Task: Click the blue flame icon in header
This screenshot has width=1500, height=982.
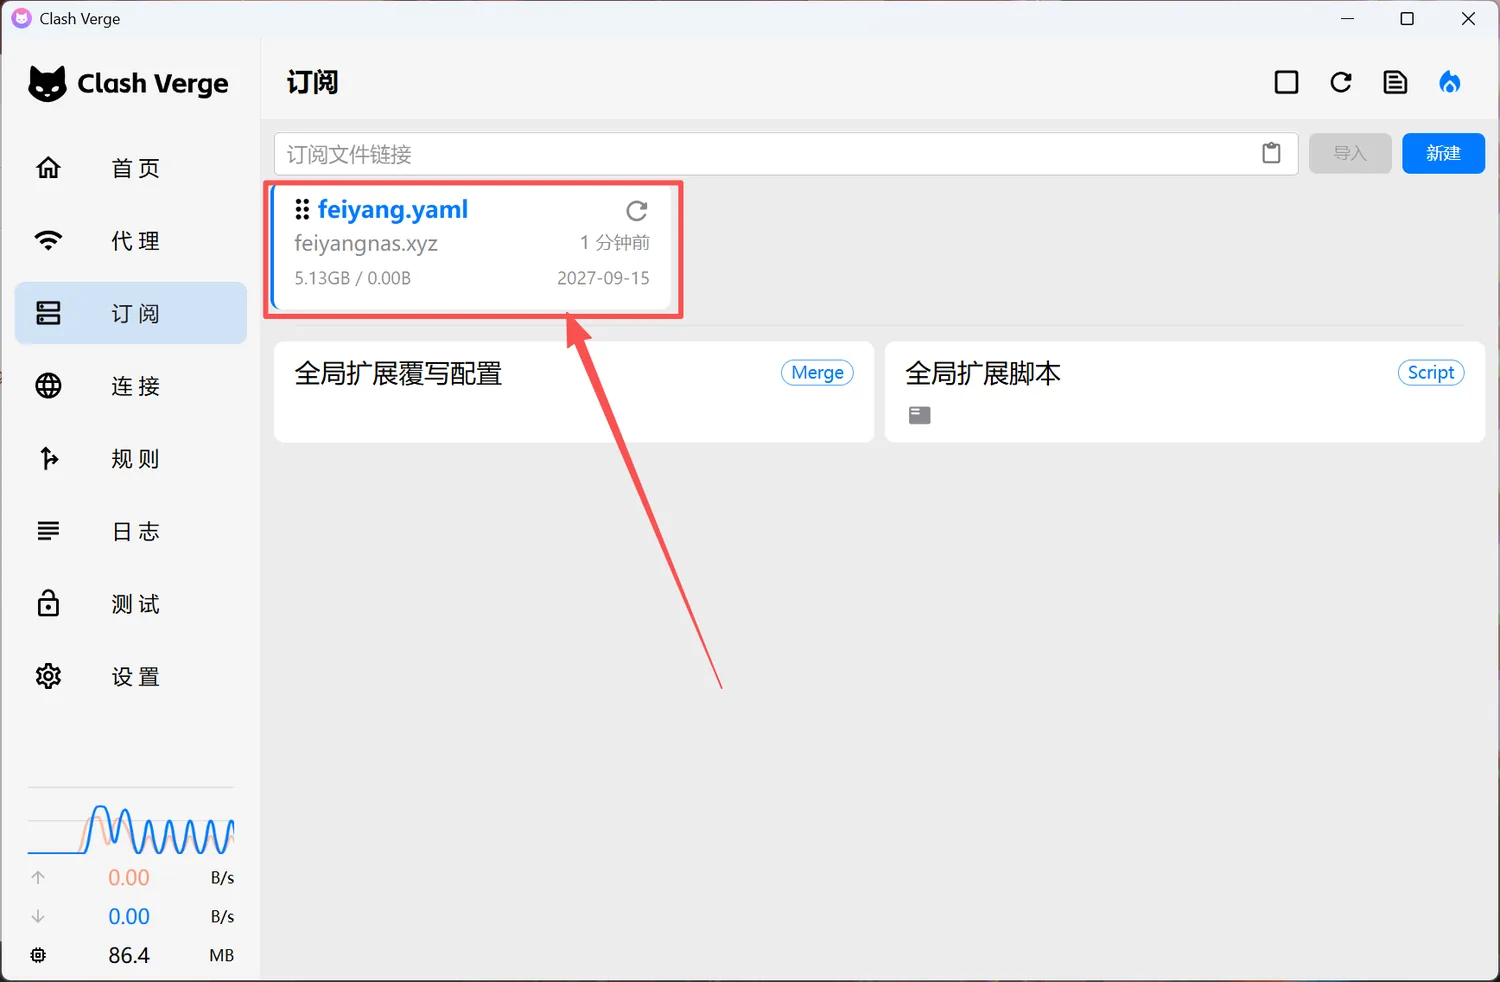Action: pos(1450,82)
